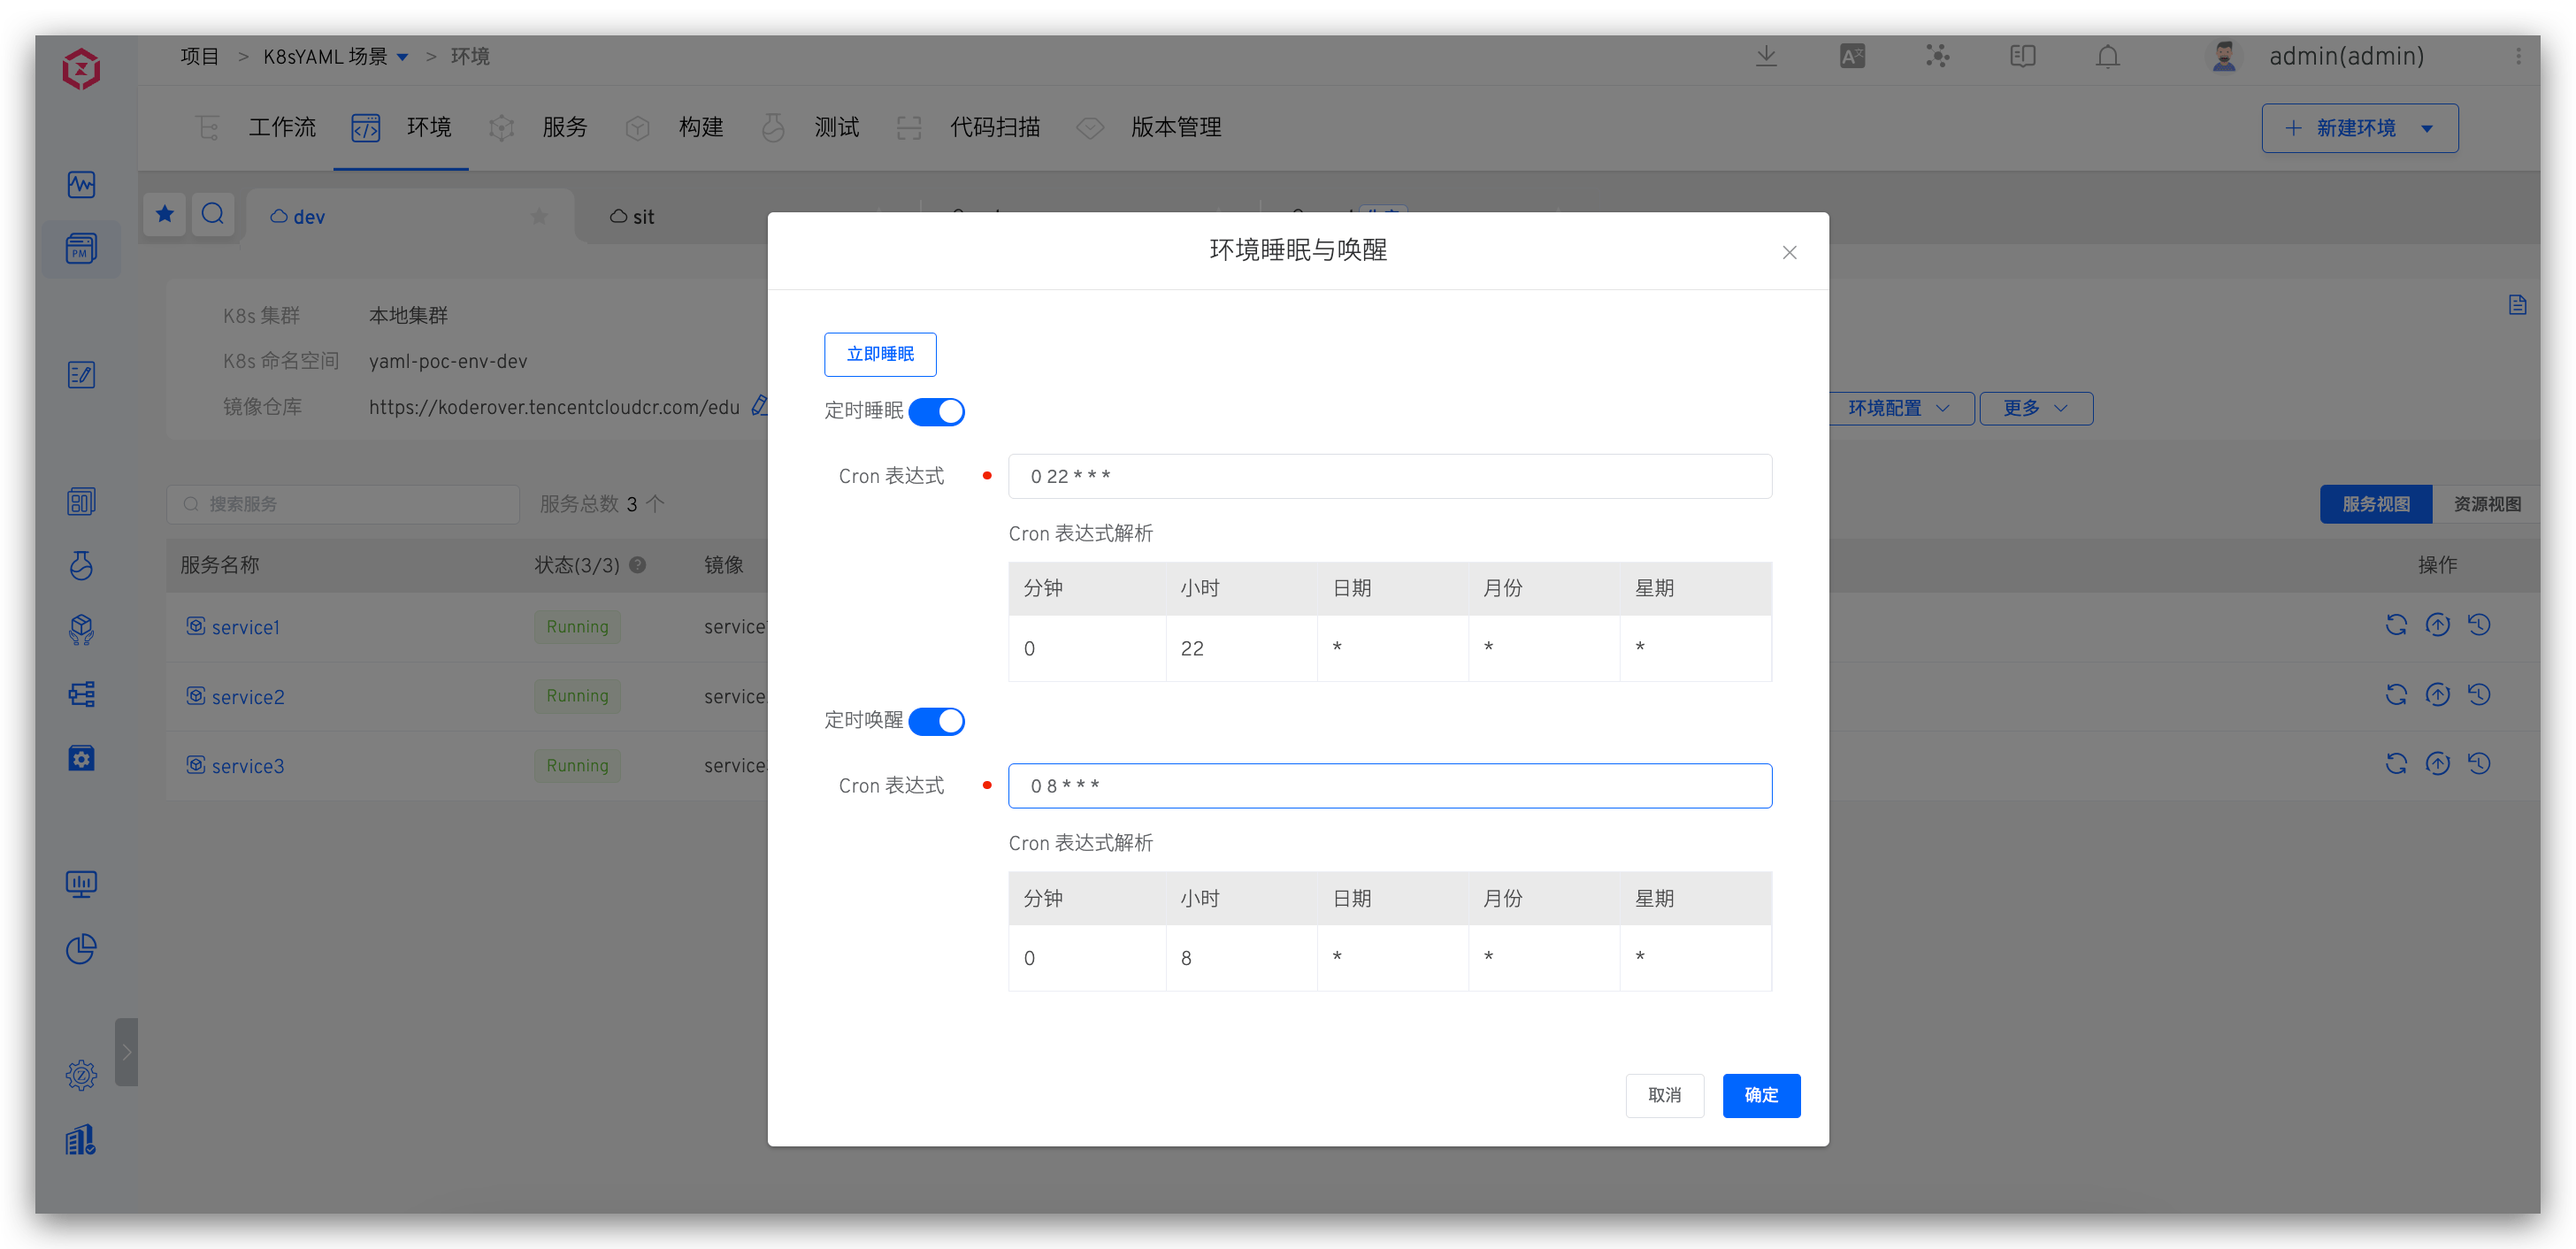Open the 版本管理 tab
The width and height of the screenshot is (2576, 1249).
(x=1175, y=128)
